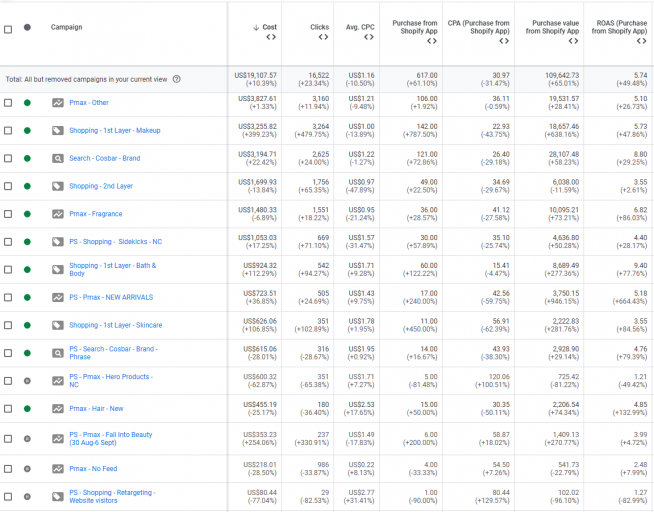
Task: Open the Shopping - 1st Layer - Skincare campaign
Action: (116, 325)
